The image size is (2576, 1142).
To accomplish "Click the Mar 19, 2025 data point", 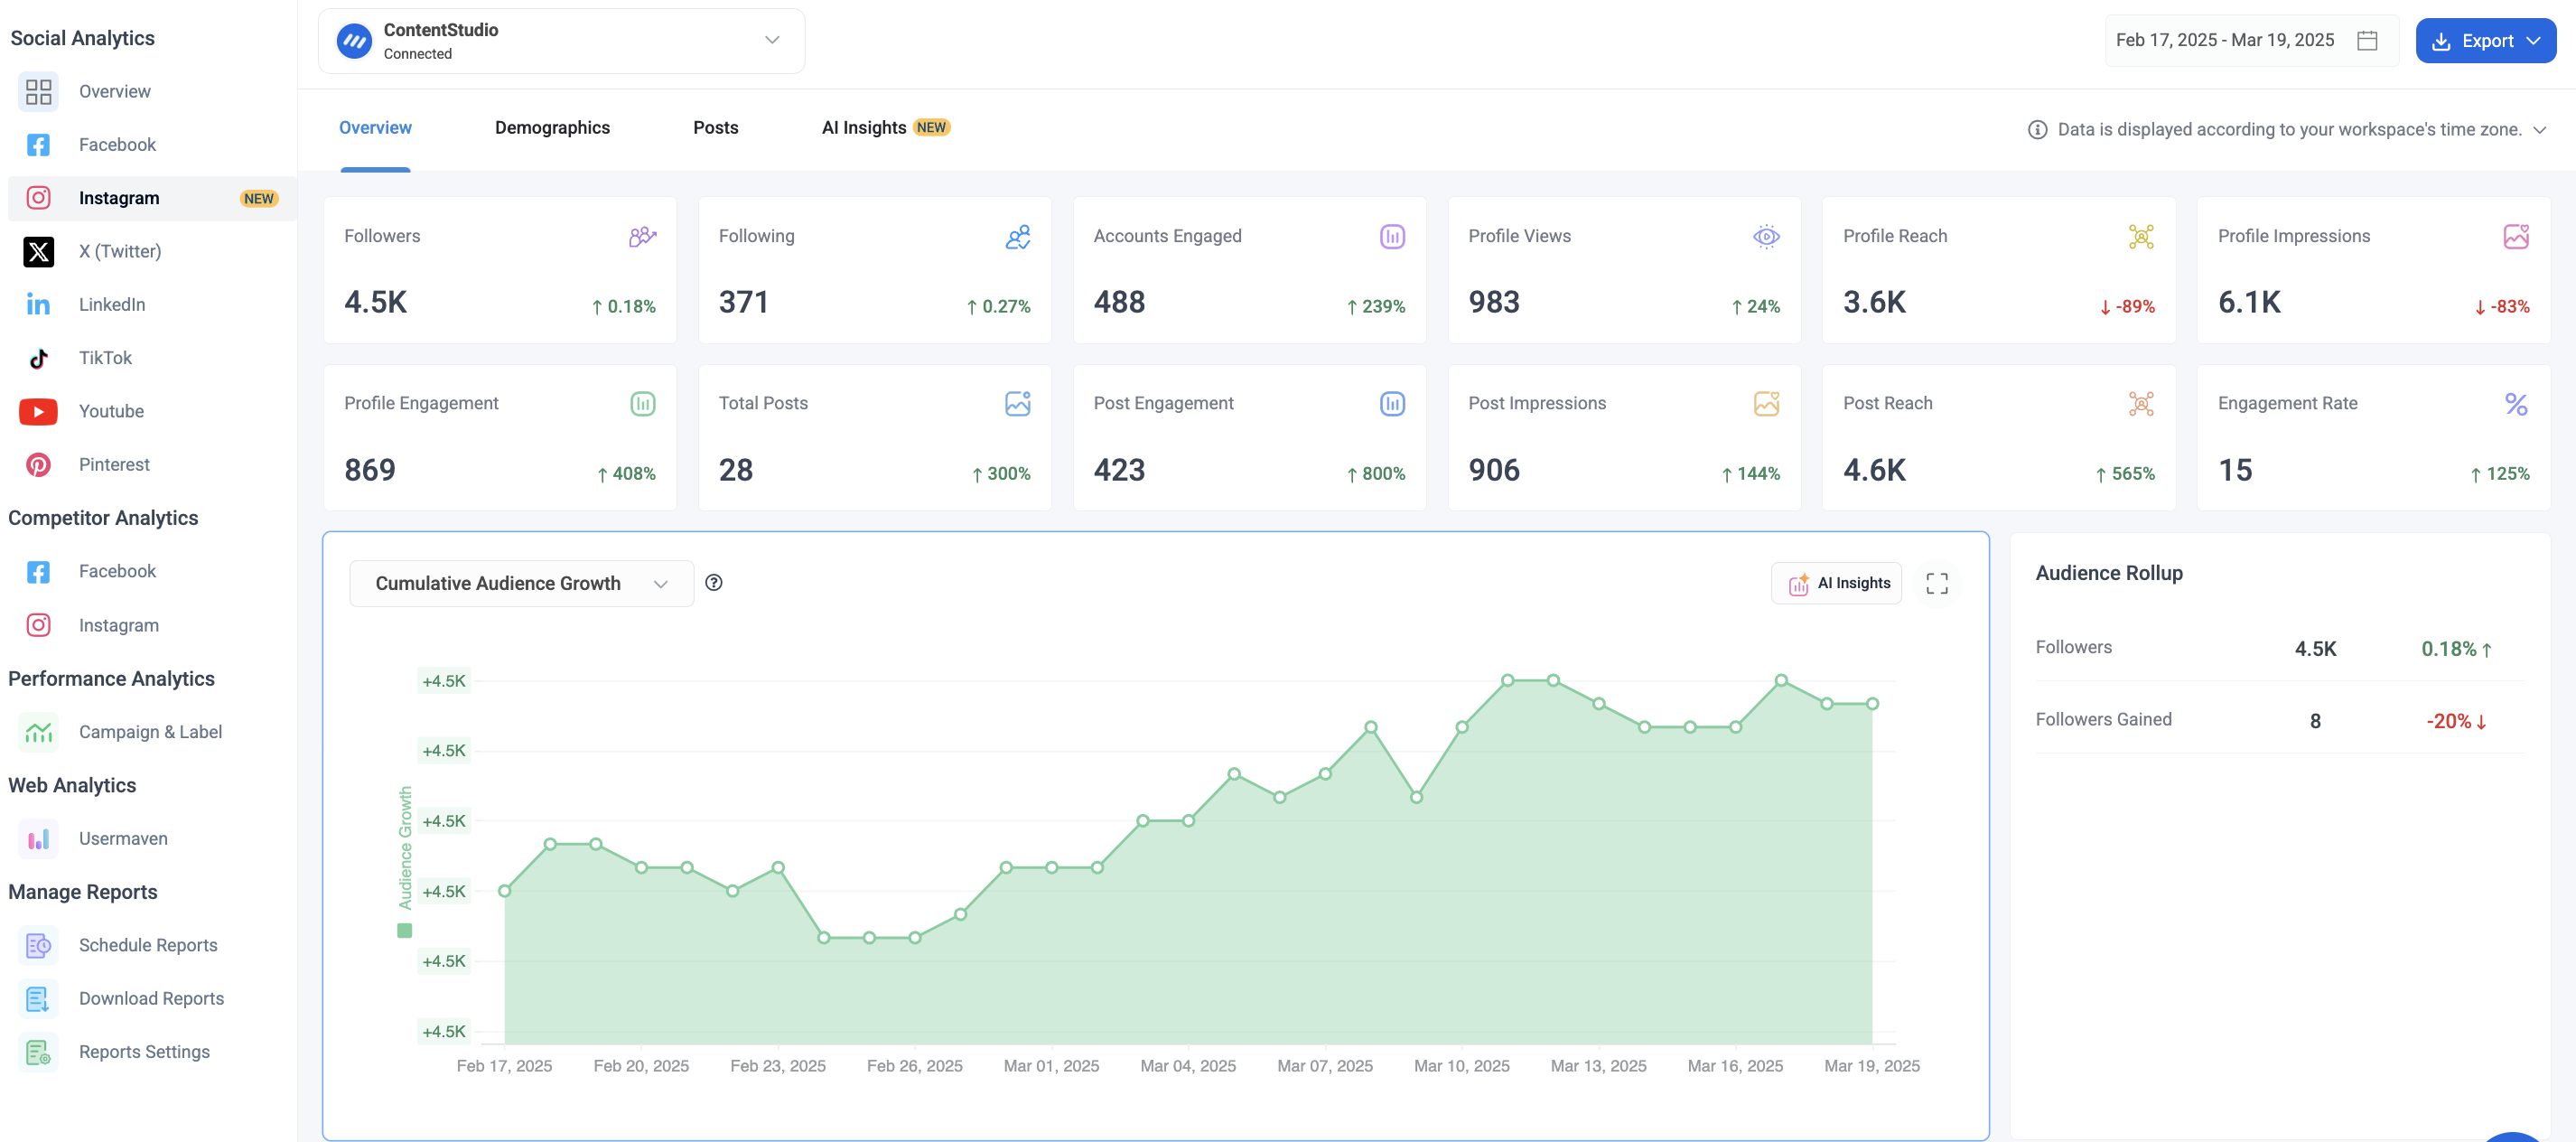I will point(1872,704).
